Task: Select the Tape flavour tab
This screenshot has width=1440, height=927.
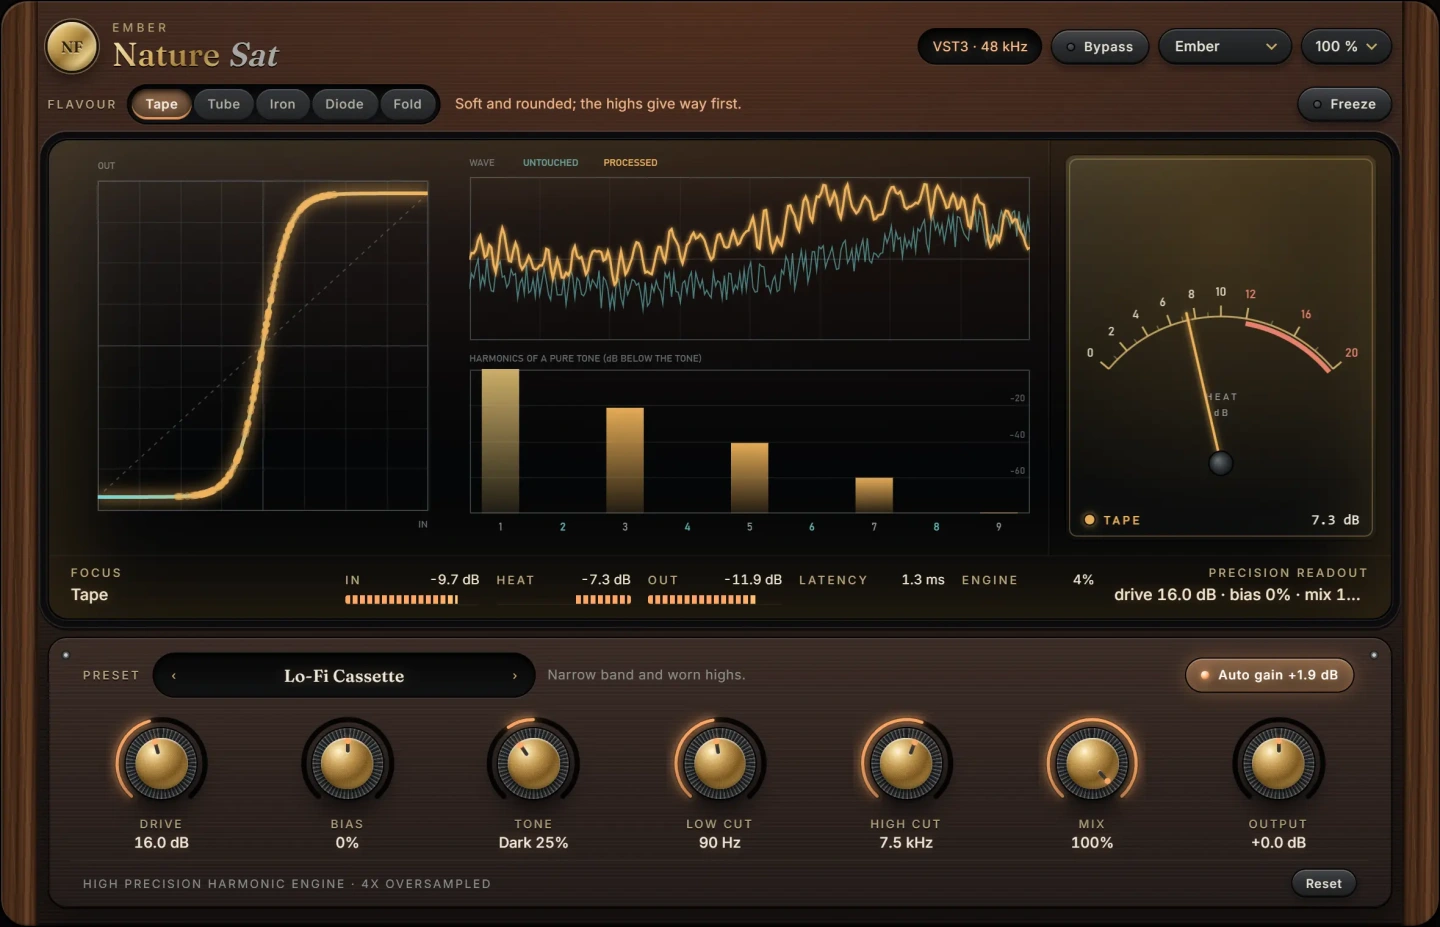Action: click(x=161, y=104)
